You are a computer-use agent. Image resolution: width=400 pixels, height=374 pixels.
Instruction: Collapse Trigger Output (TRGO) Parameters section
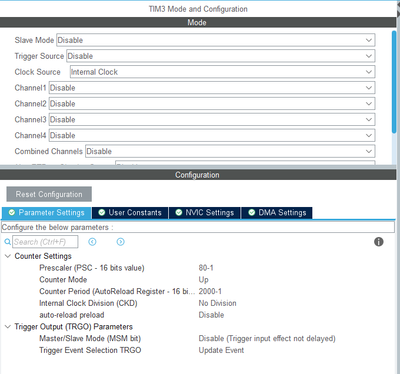(8, 327)
